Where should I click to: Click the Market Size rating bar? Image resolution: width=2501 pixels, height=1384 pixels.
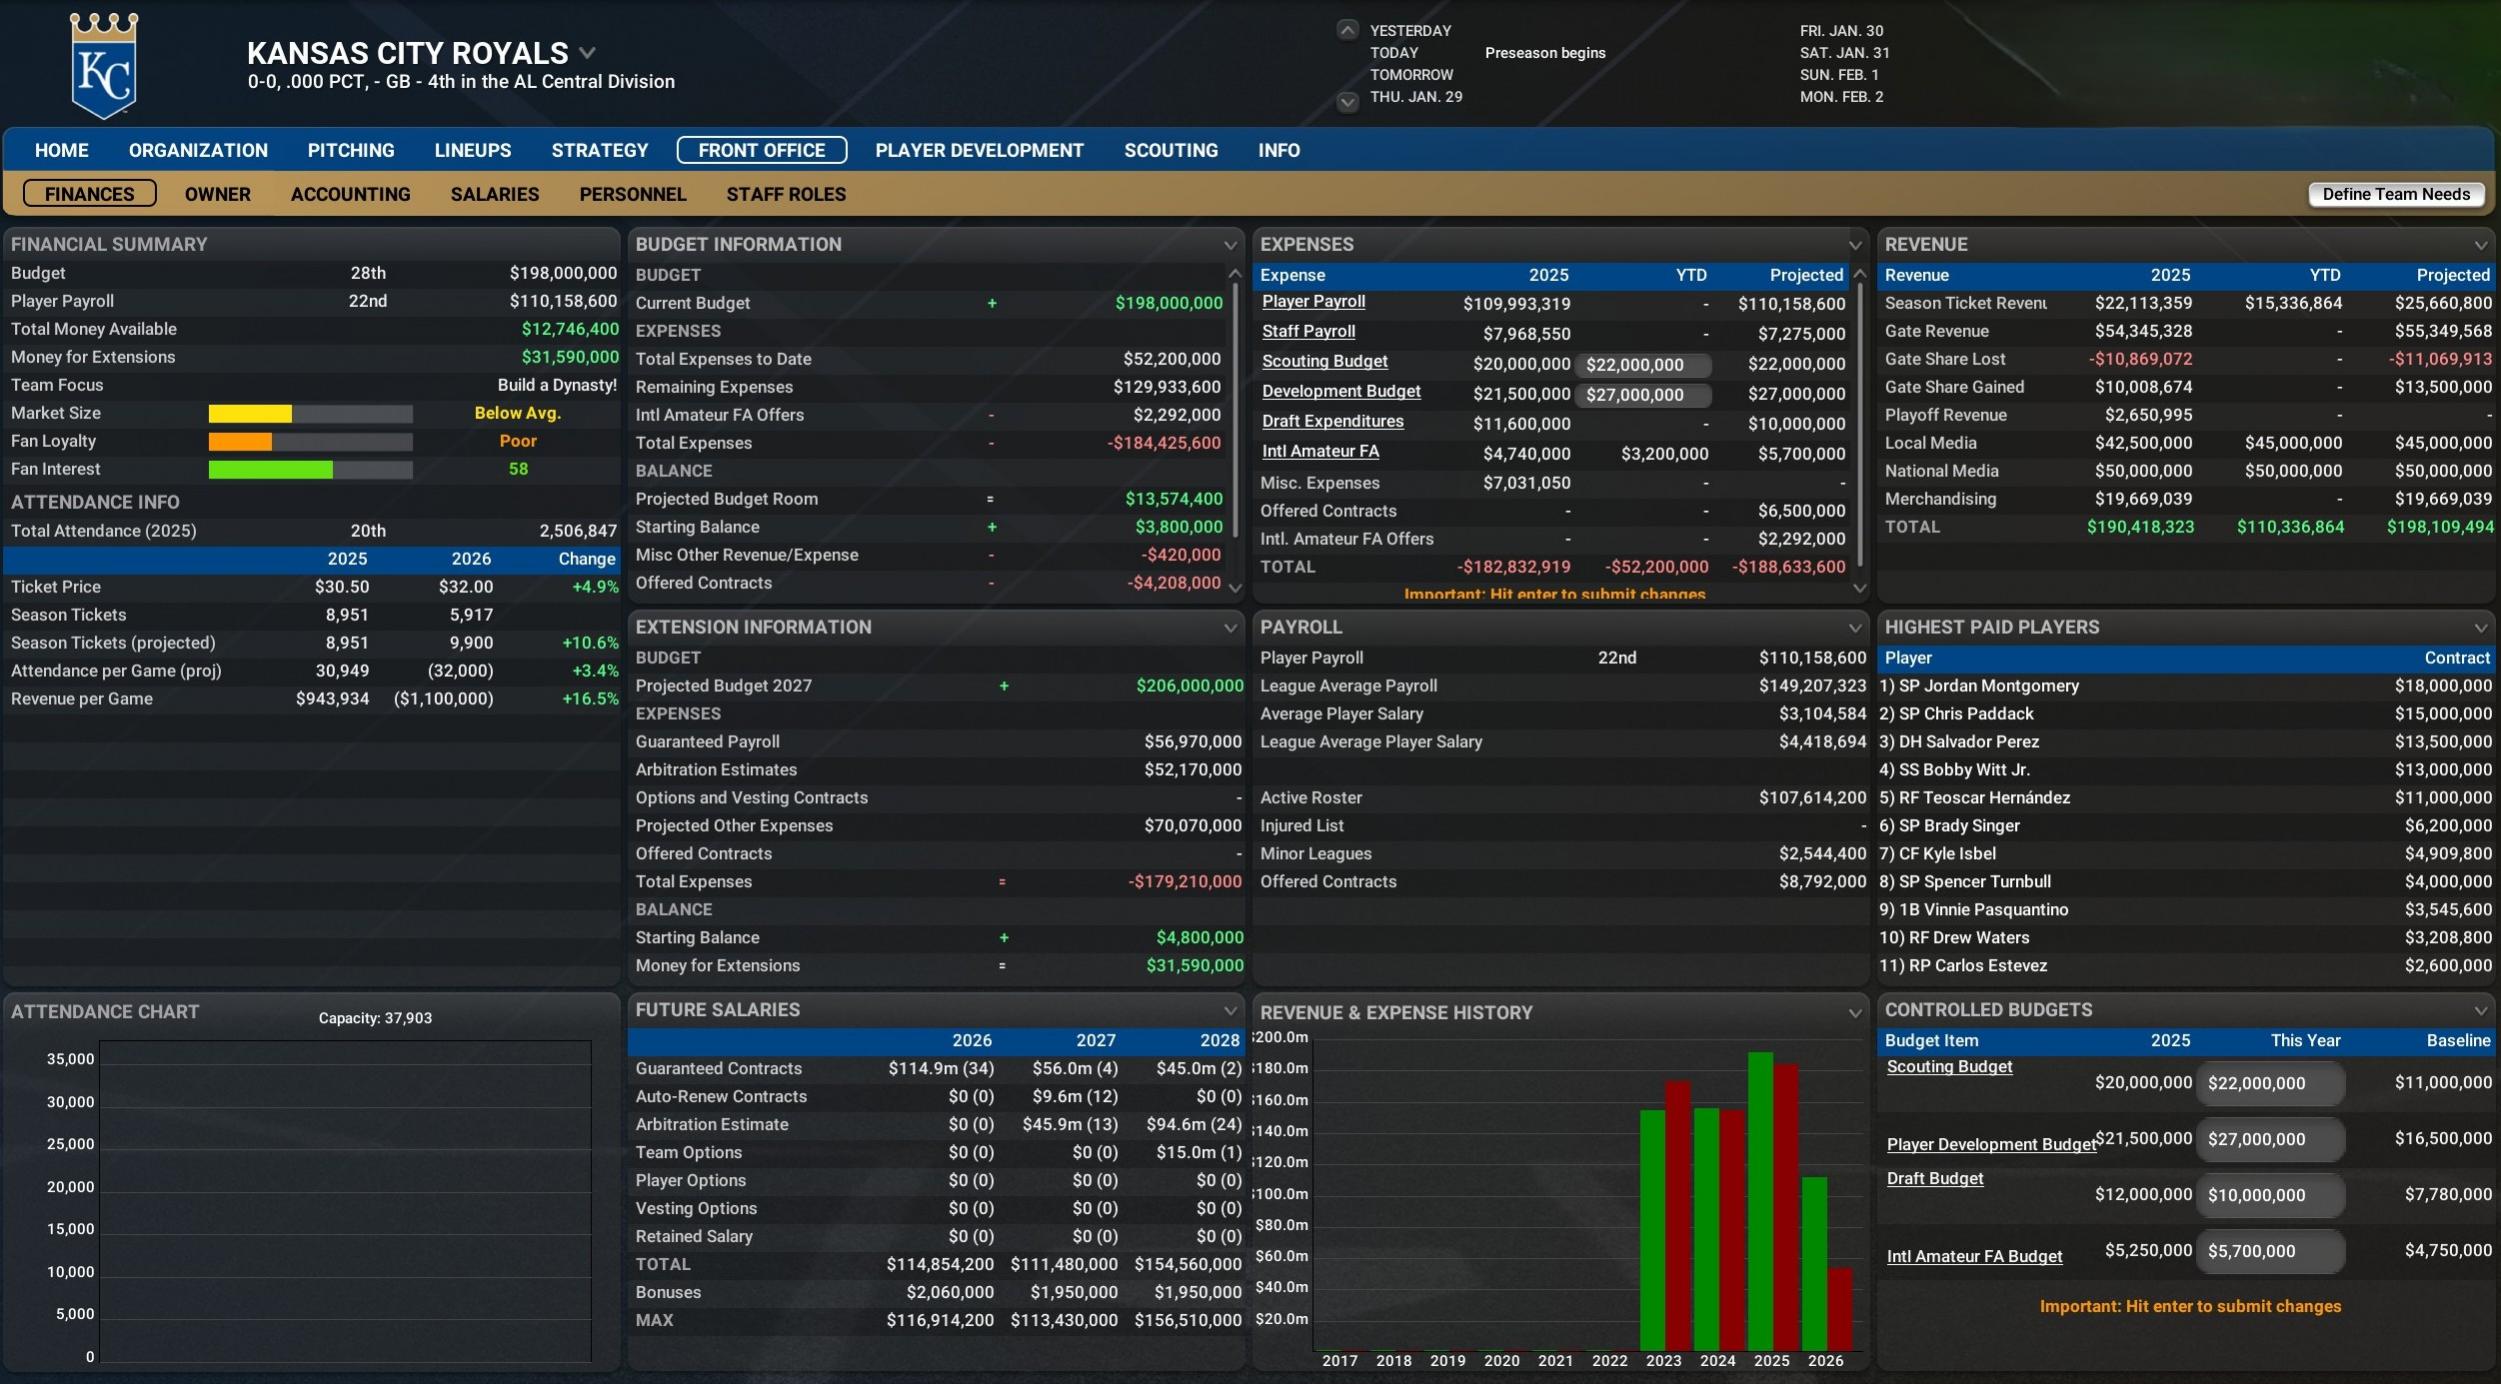(310, 414)
